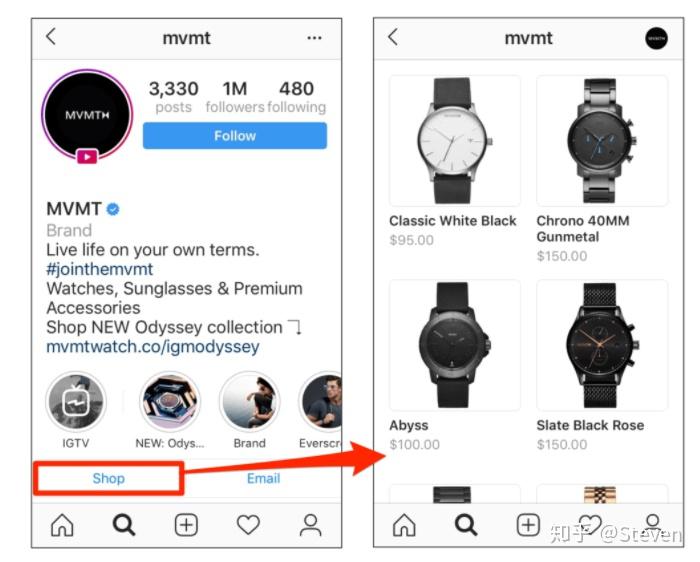Go back using the shop screen's back arrow
The image size is (700, 562).
point(393,37)
